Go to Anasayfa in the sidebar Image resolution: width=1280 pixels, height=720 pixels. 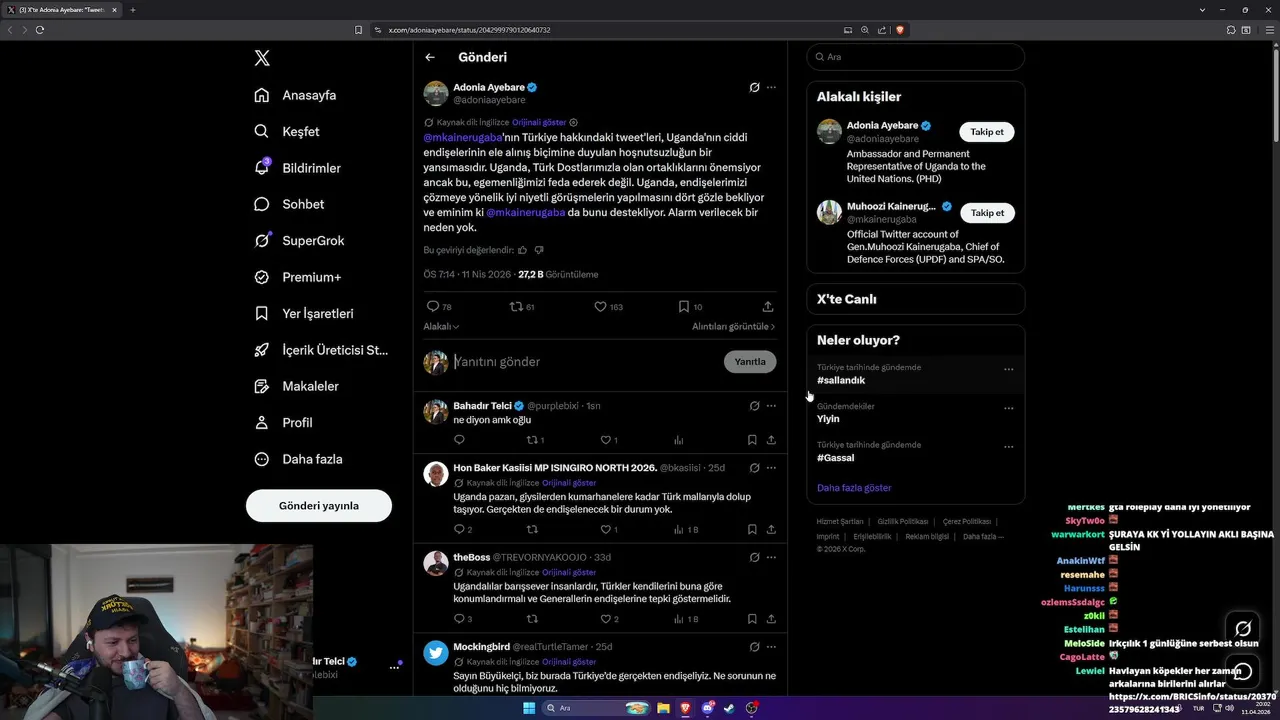[x=295, y=95]
